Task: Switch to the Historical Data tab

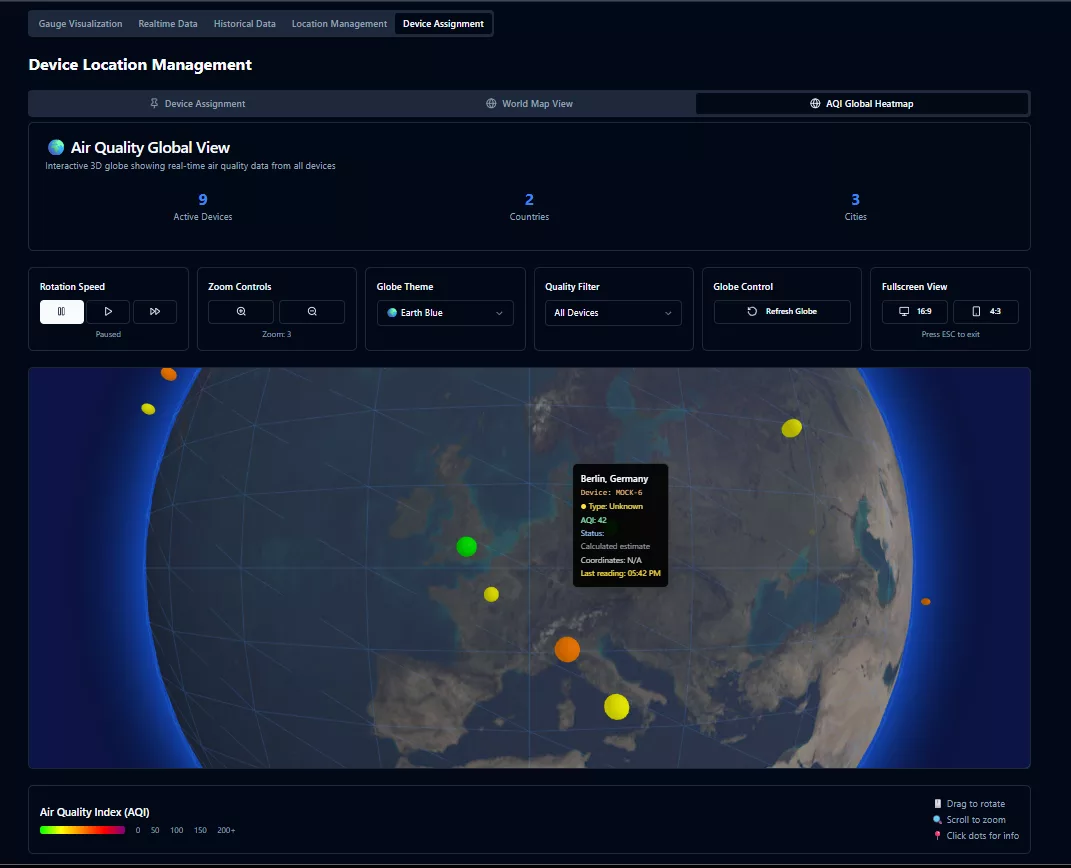Action: [244, 23]
